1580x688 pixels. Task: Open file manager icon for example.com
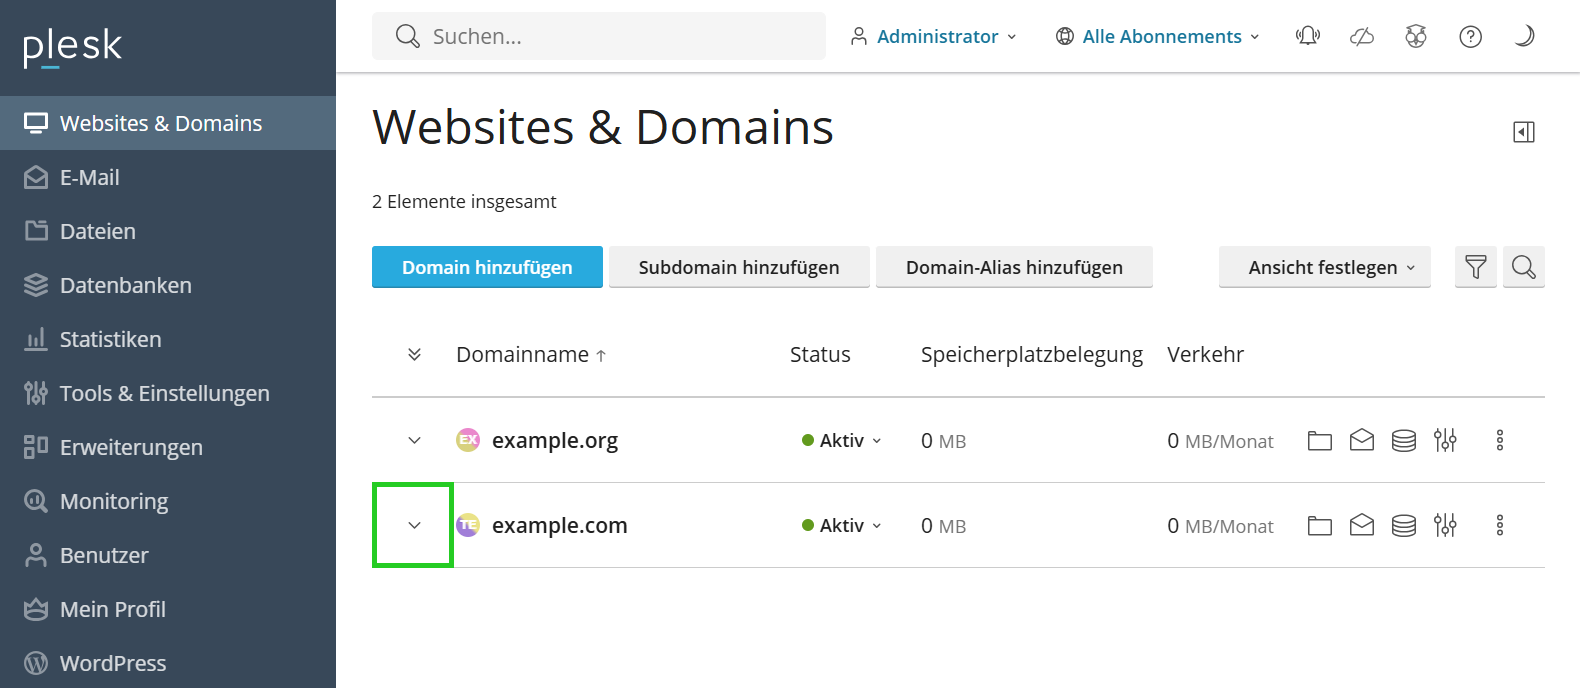[1320, 526]
